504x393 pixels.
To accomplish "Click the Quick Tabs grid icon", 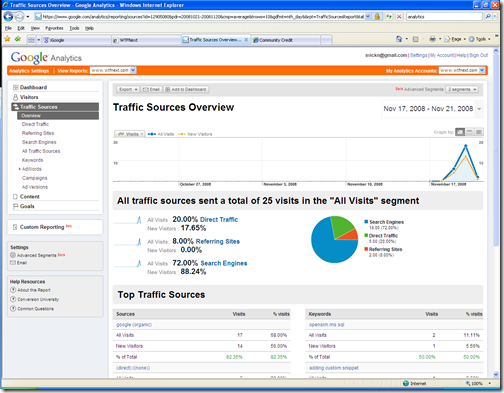I will click(x=31, y=40).
